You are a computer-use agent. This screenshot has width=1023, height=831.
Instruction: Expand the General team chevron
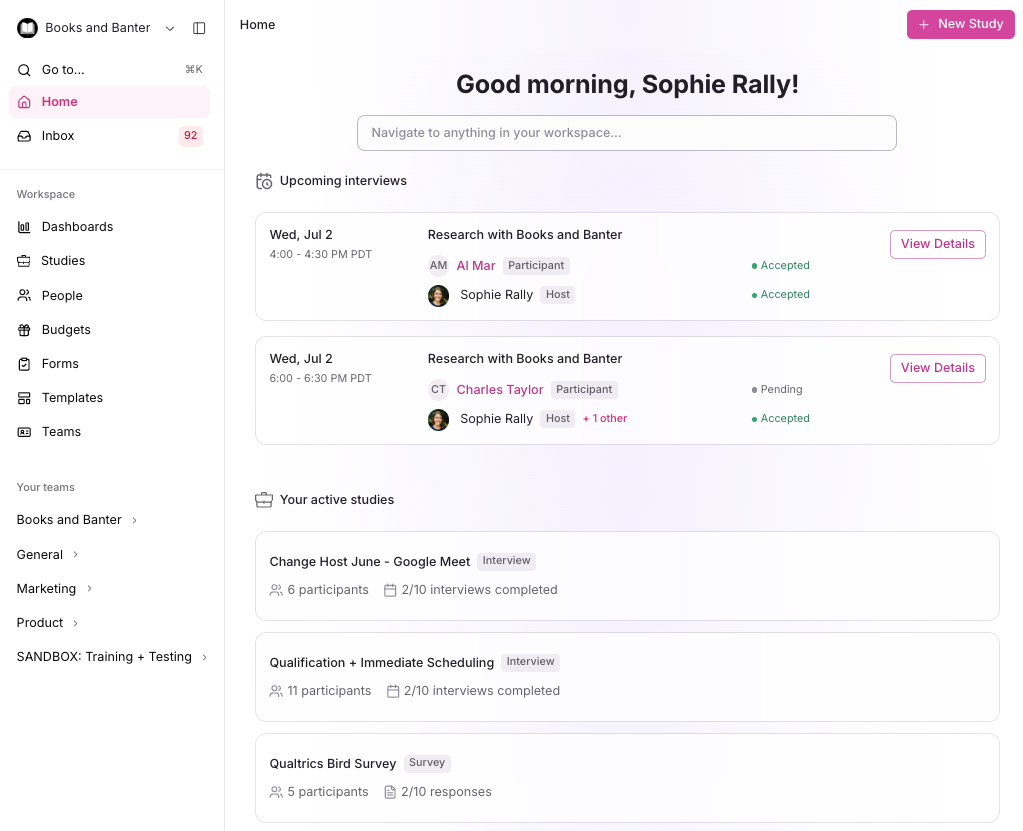coord(76,554)
